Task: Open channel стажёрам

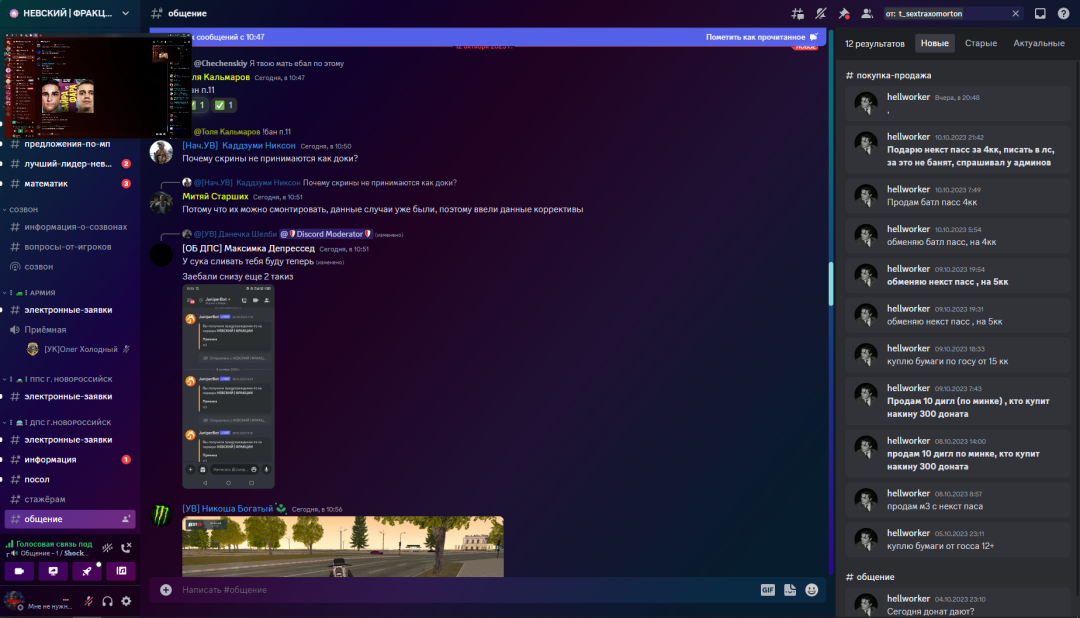Action: (70, 499)
